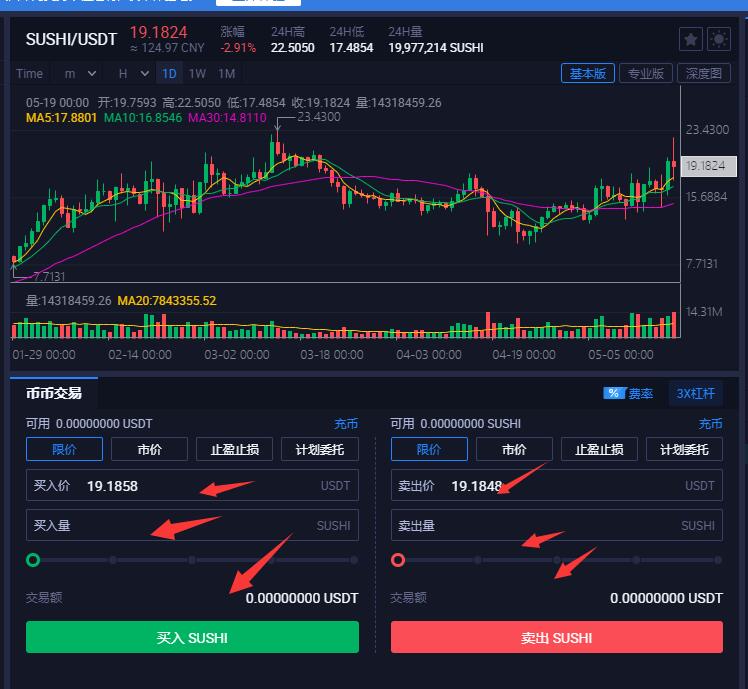
Task: Select 计划委托 on buy side
Action: (x=320, y=449)
